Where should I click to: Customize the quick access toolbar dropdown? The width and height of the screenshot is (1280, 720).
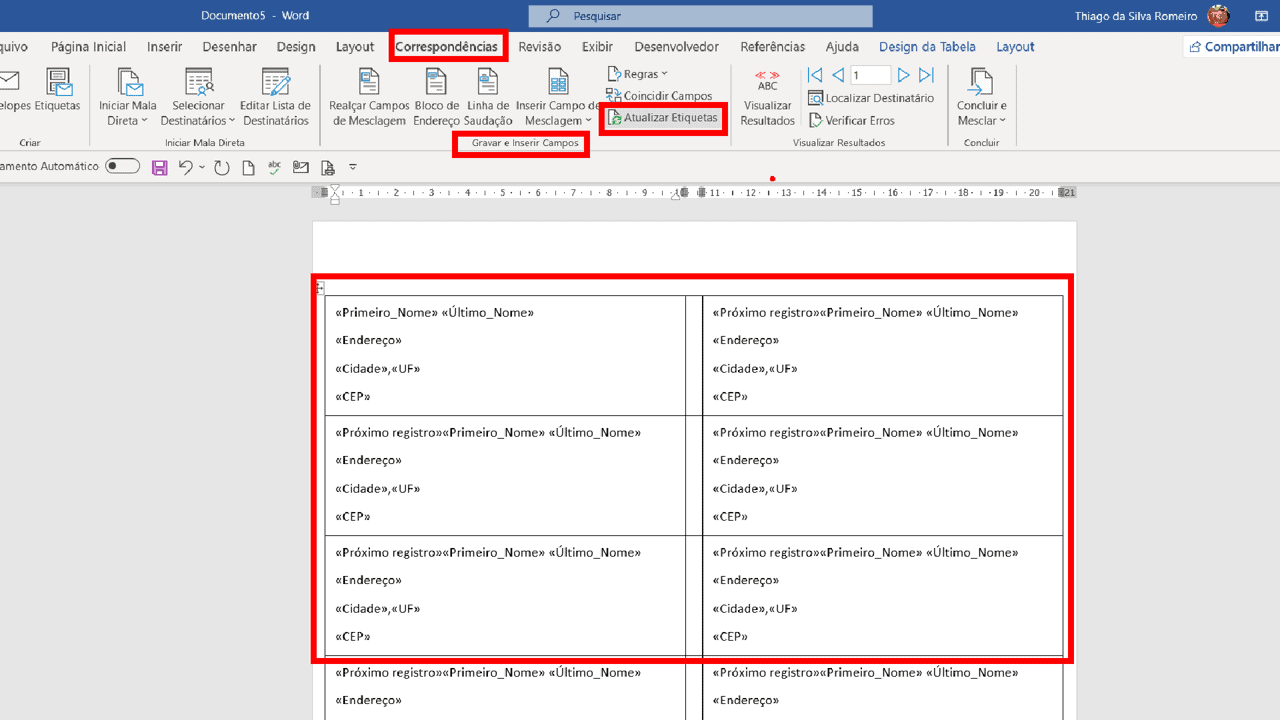click(x=353, y=167)
